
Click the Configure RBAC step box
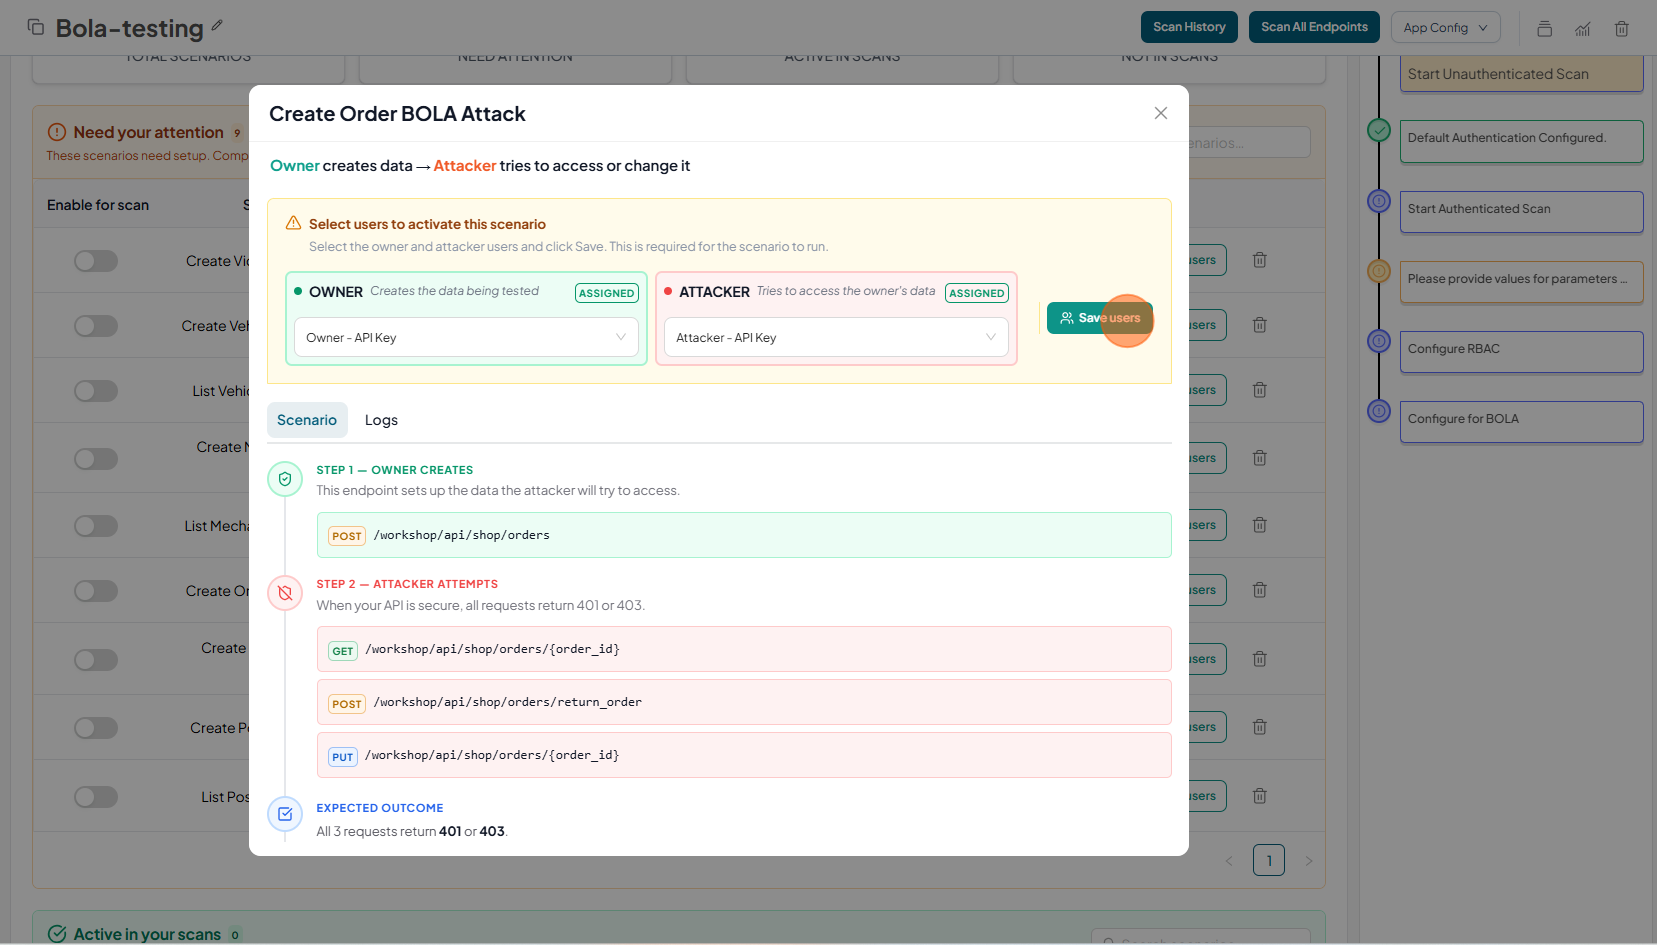(1521, 351)
